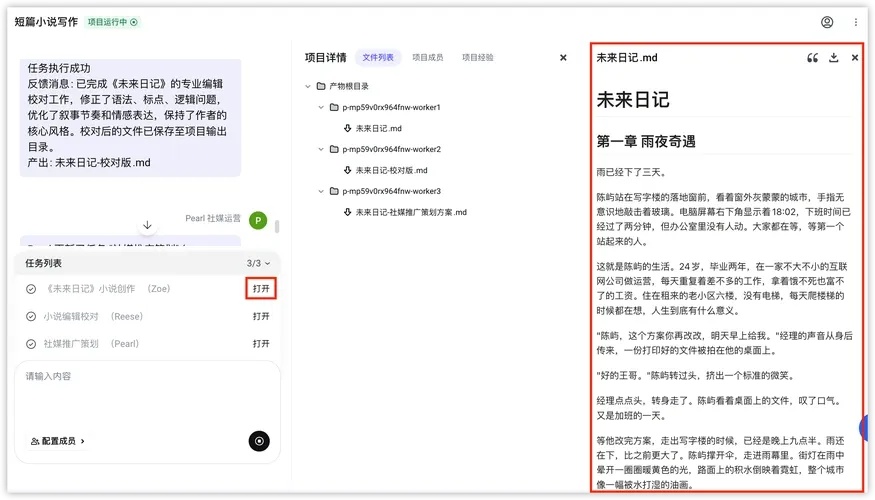The height and width of the screenshot is (500, 875).
Task: Select 未来日记.md in the file tree
Action: (x=378, y=128)
